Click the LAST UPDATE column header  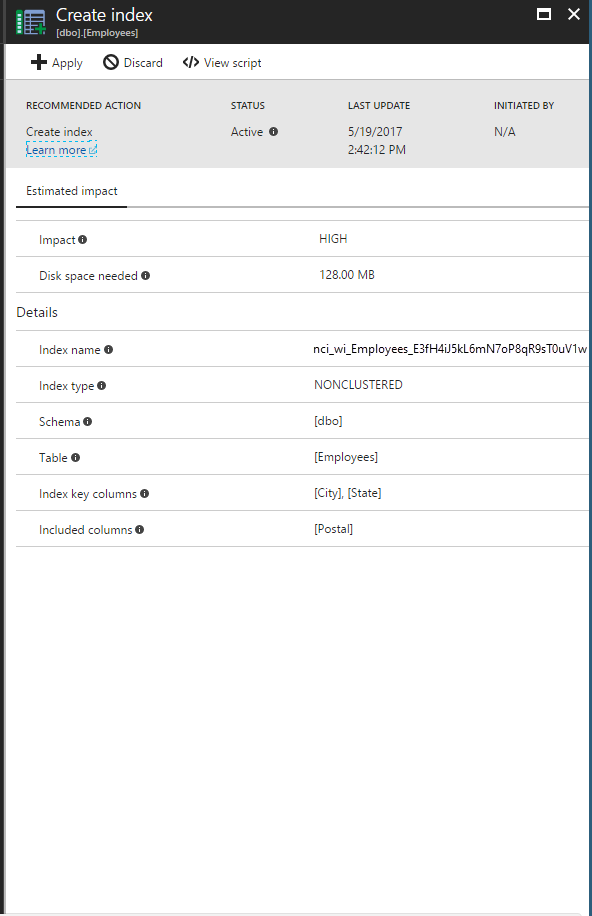coord(379,105)
